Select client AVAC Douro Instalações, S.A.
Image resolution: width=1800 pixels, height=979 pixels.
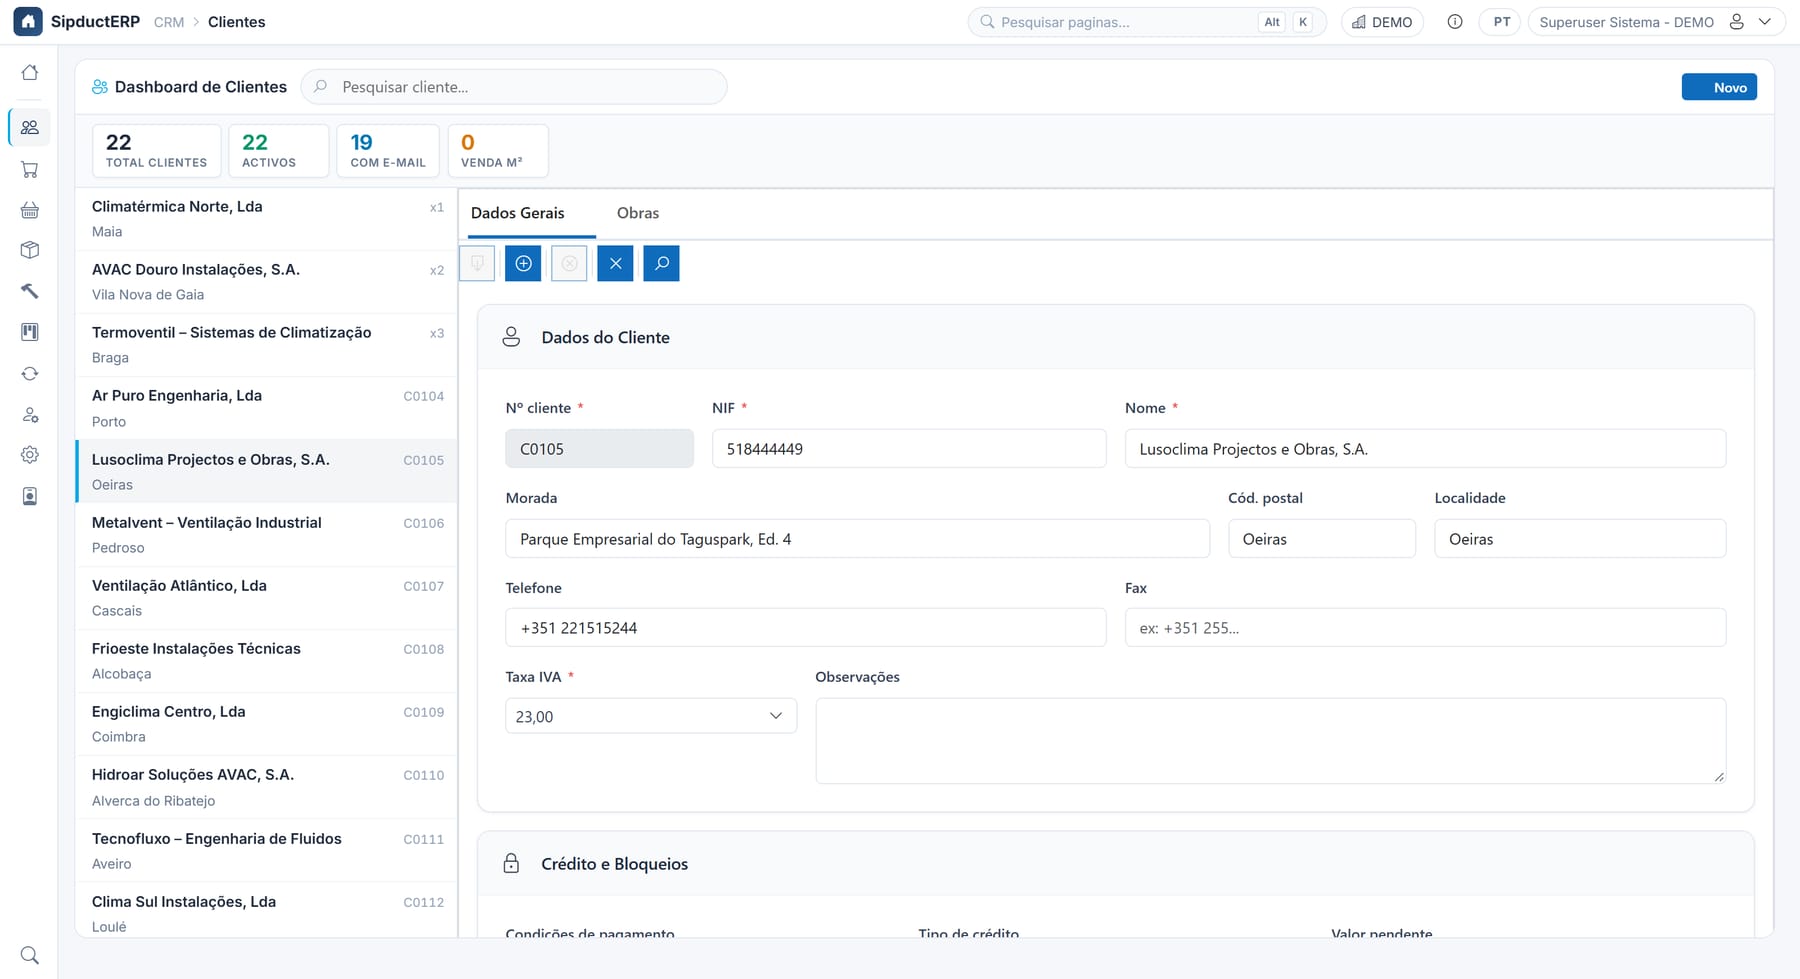click(x=266, y=282)
